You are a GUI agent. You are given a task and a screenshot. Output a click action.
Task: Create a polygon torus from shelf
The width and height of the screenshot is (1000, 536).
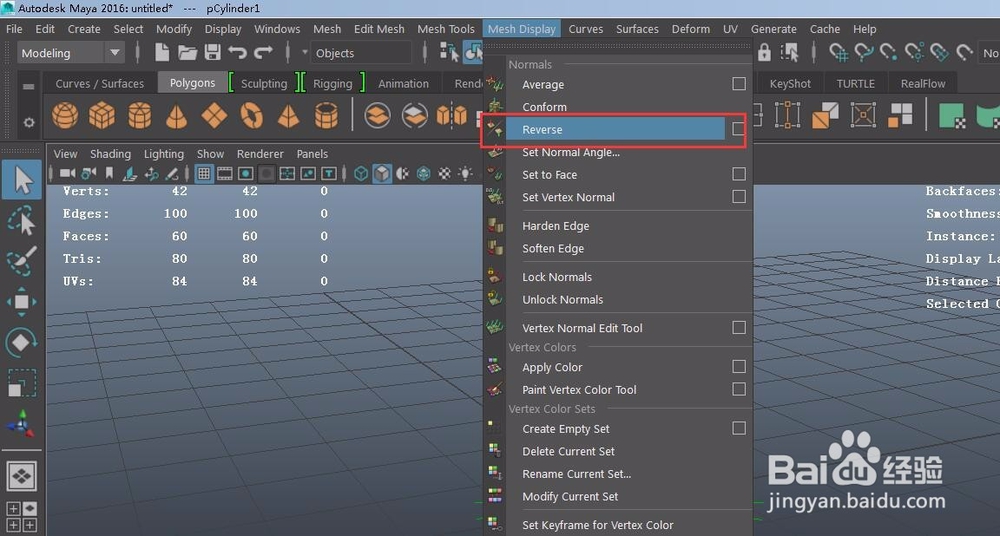pos(251,116)
